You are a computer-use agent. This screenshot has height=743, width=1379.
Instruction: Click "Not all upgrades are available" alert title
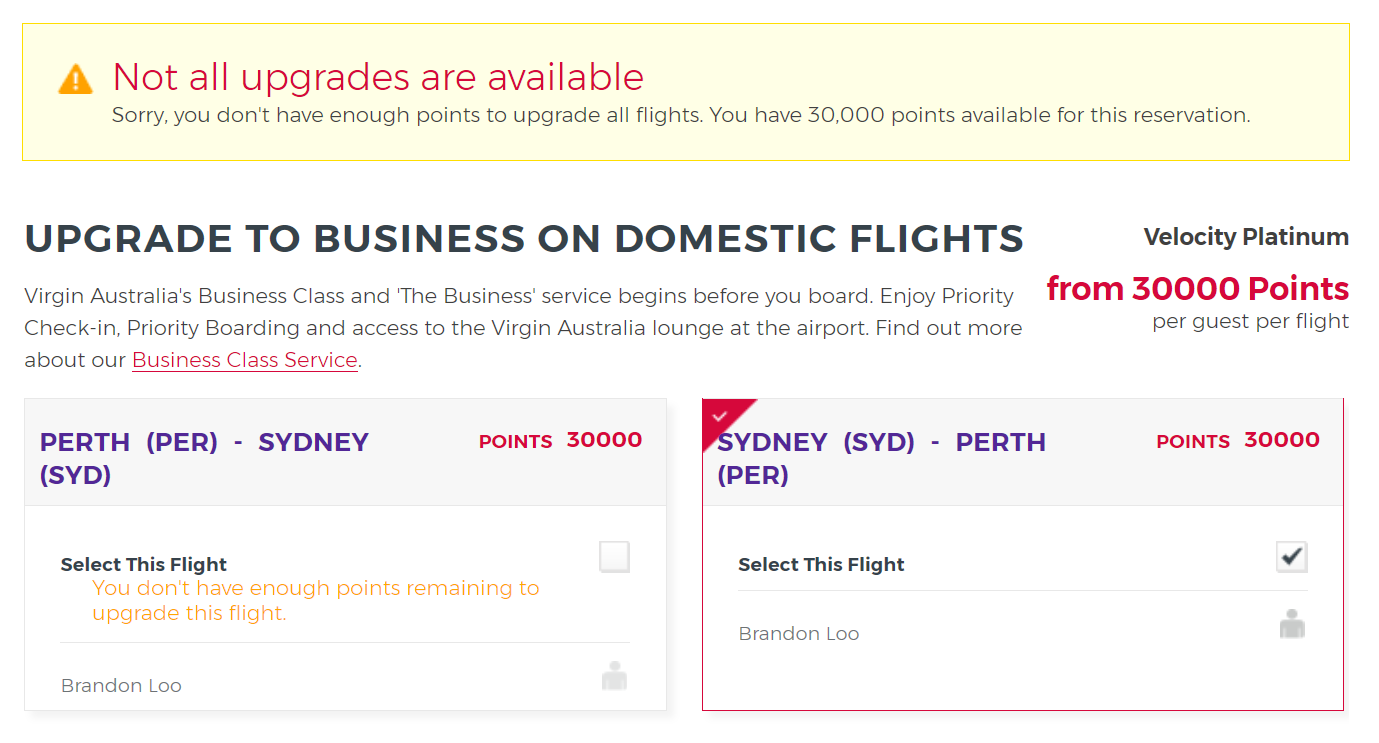tap(378, 77)
